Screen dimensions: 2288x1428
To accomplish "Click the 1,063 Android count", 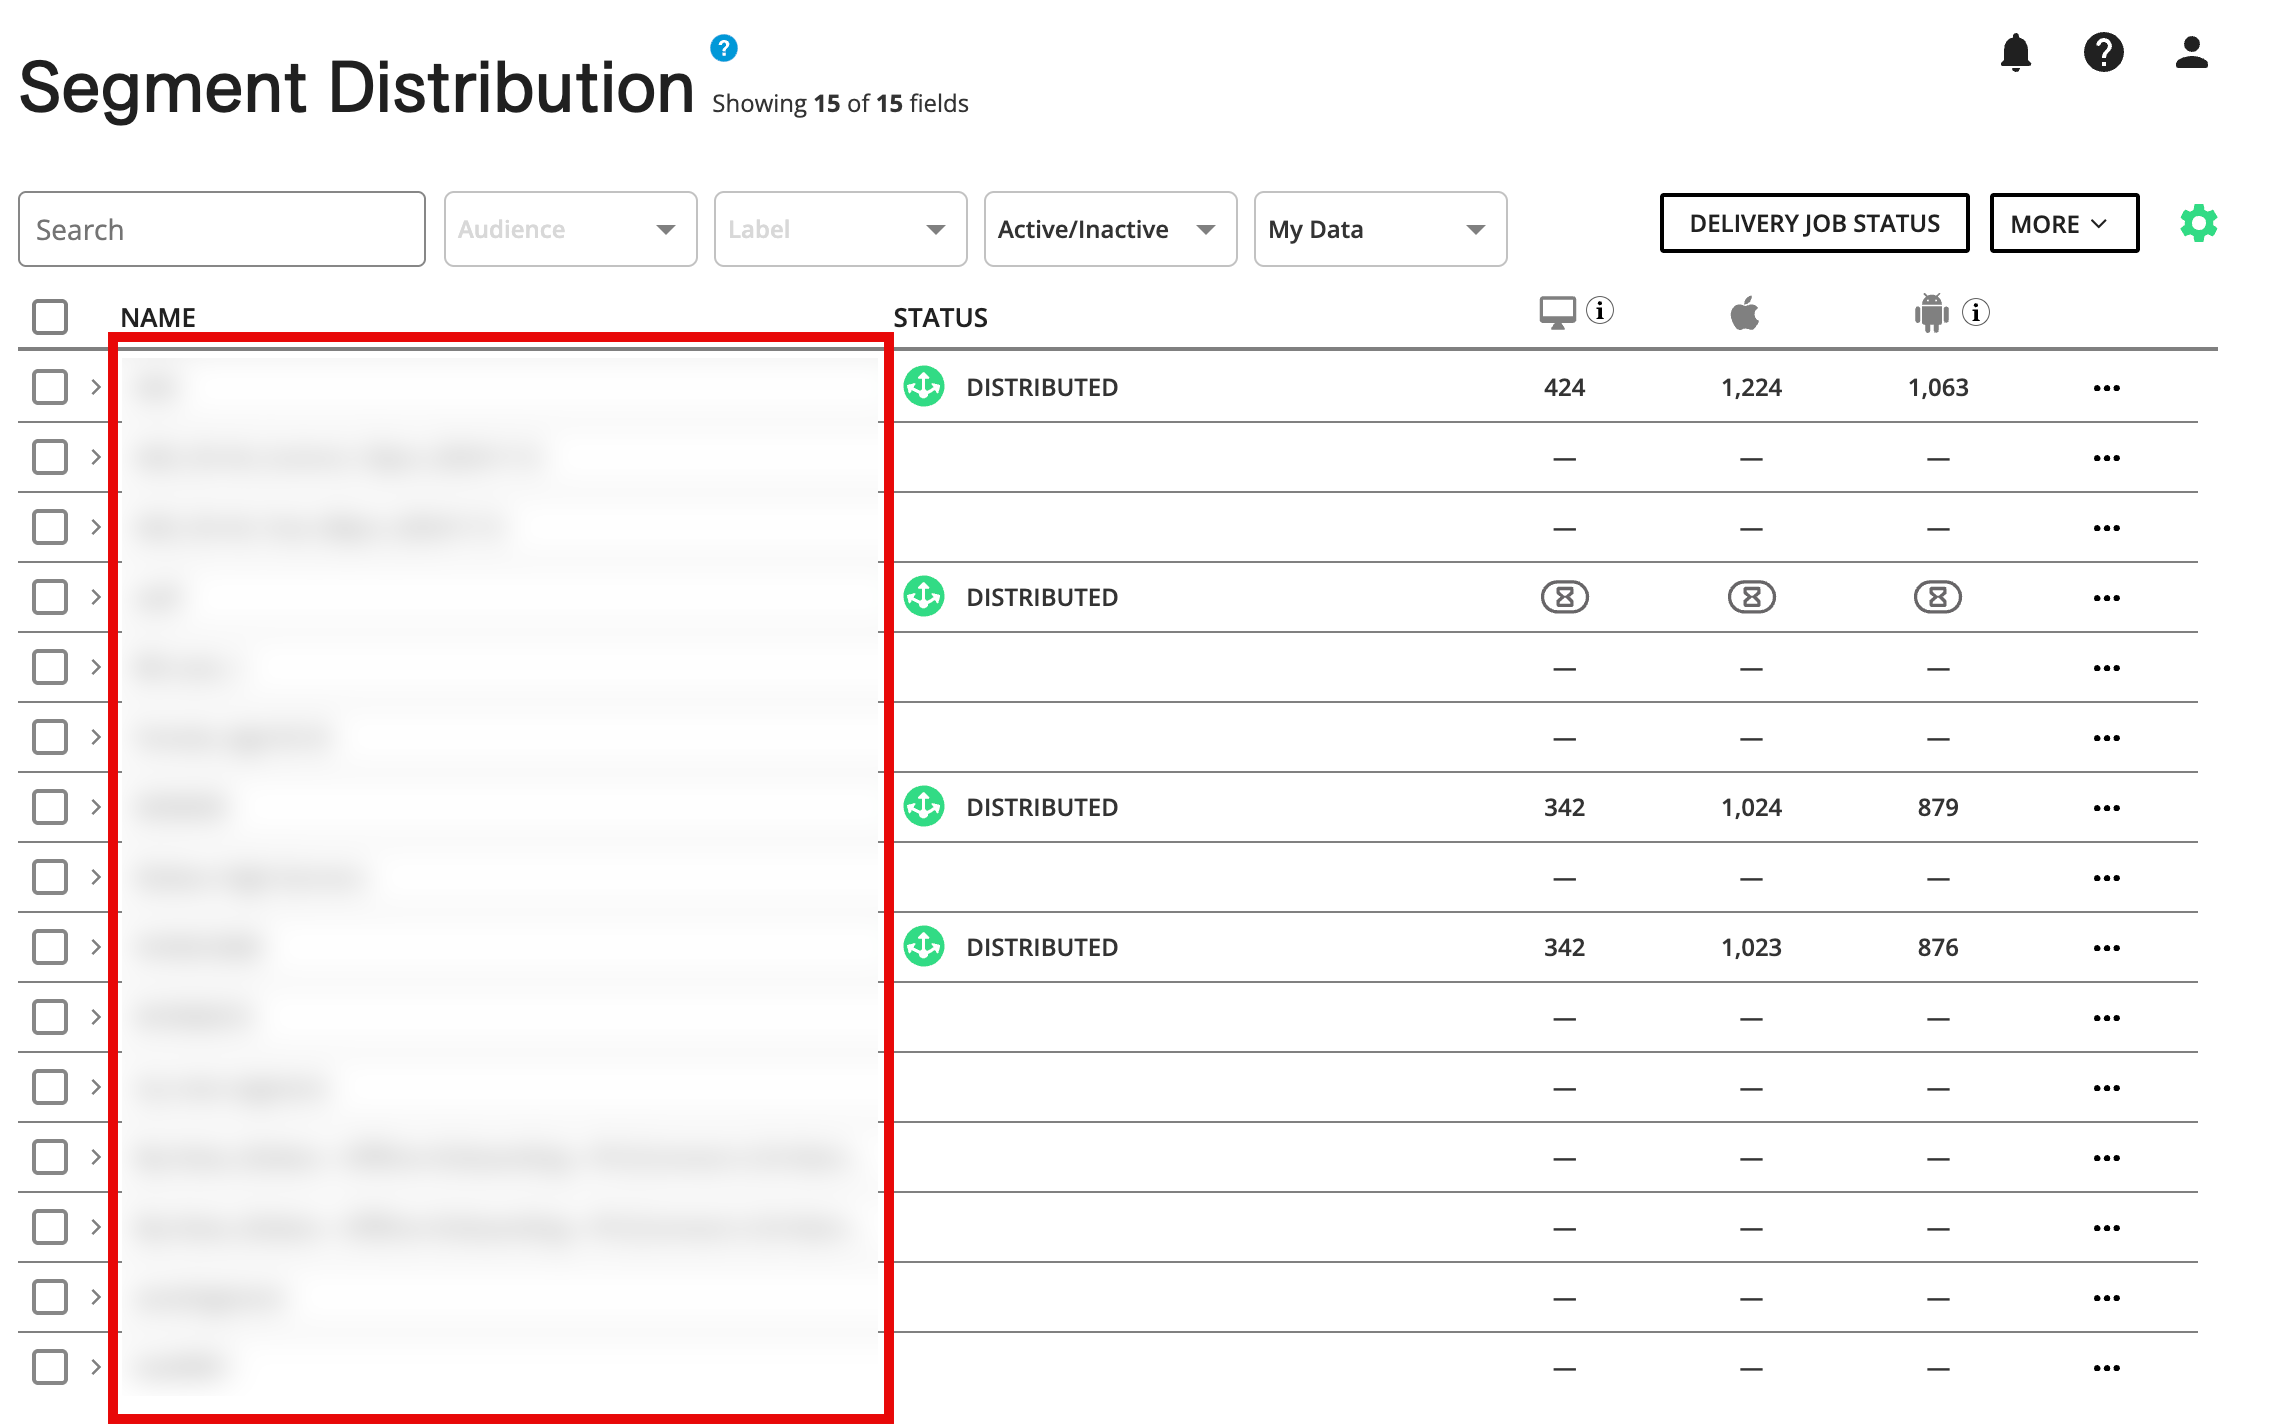I will (1937, 388).
